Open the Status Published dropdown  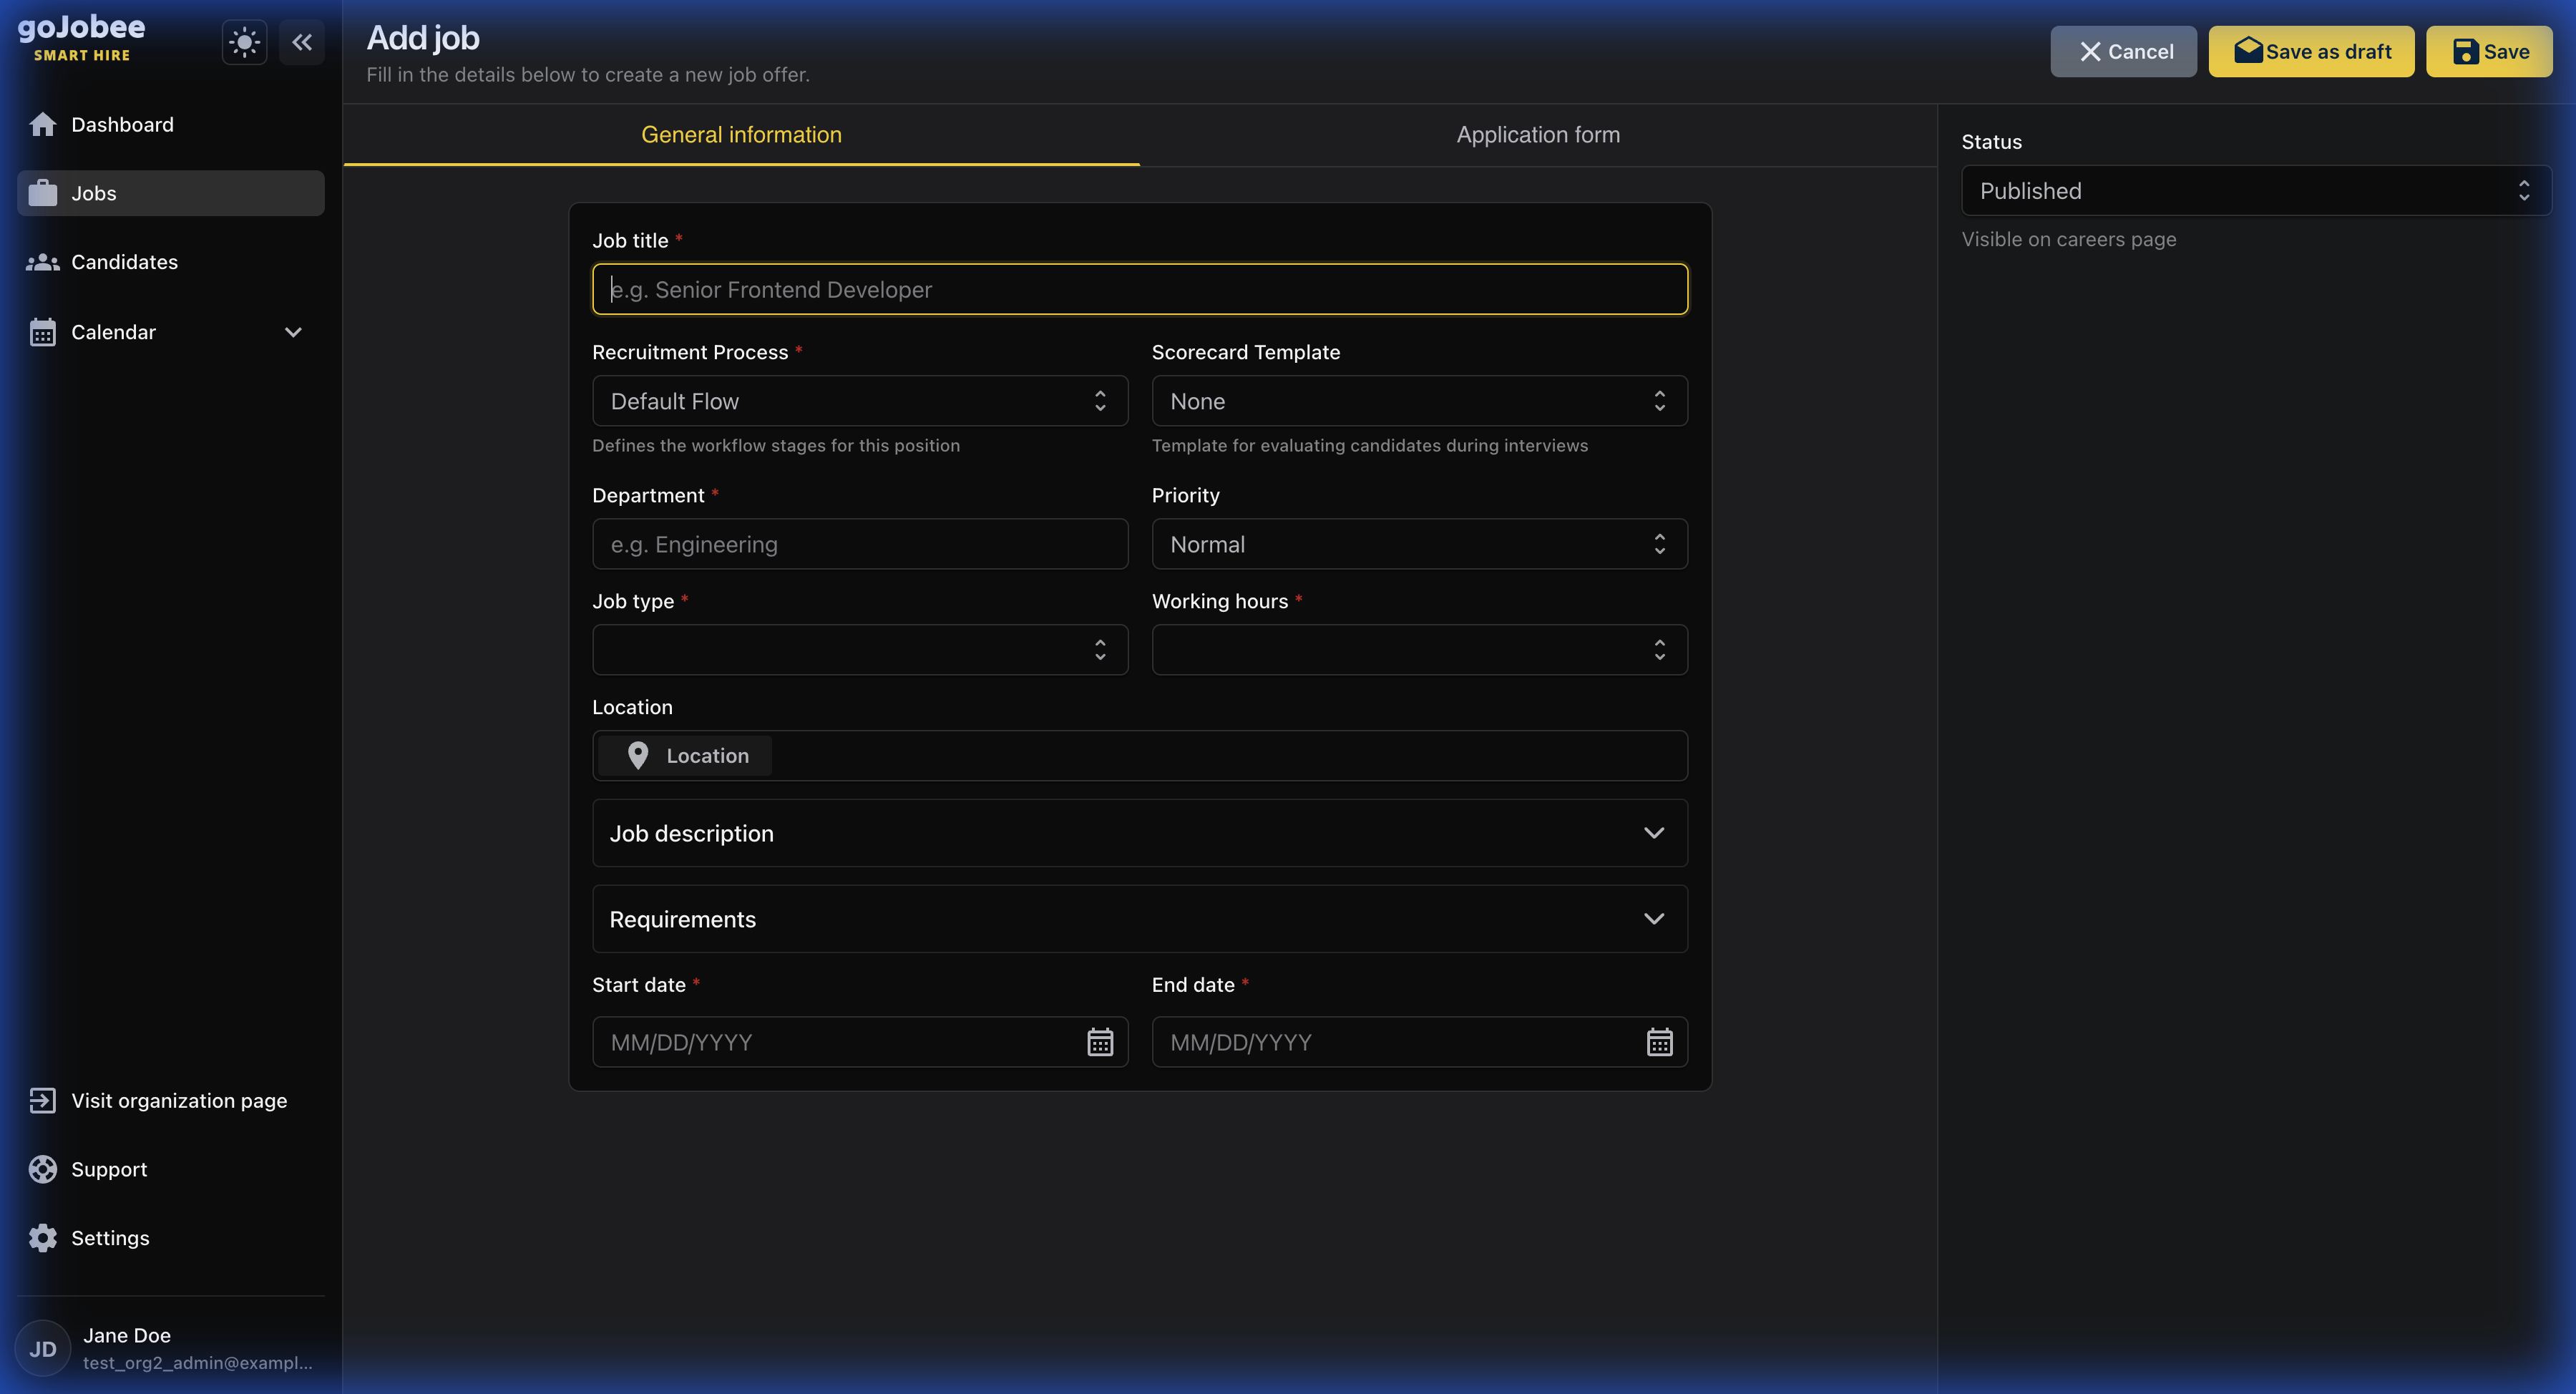pyautogui.click(x=2255, y=191)
